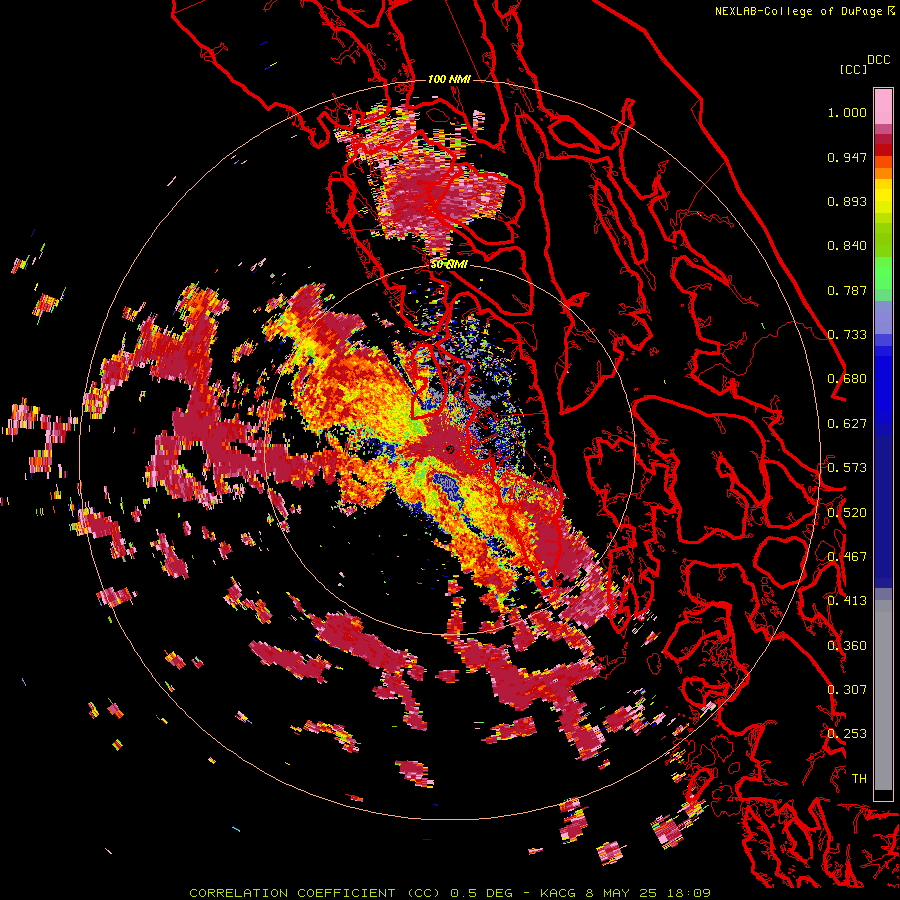
Task: Click the 0.787 legend value
Action: click(847, 290)
